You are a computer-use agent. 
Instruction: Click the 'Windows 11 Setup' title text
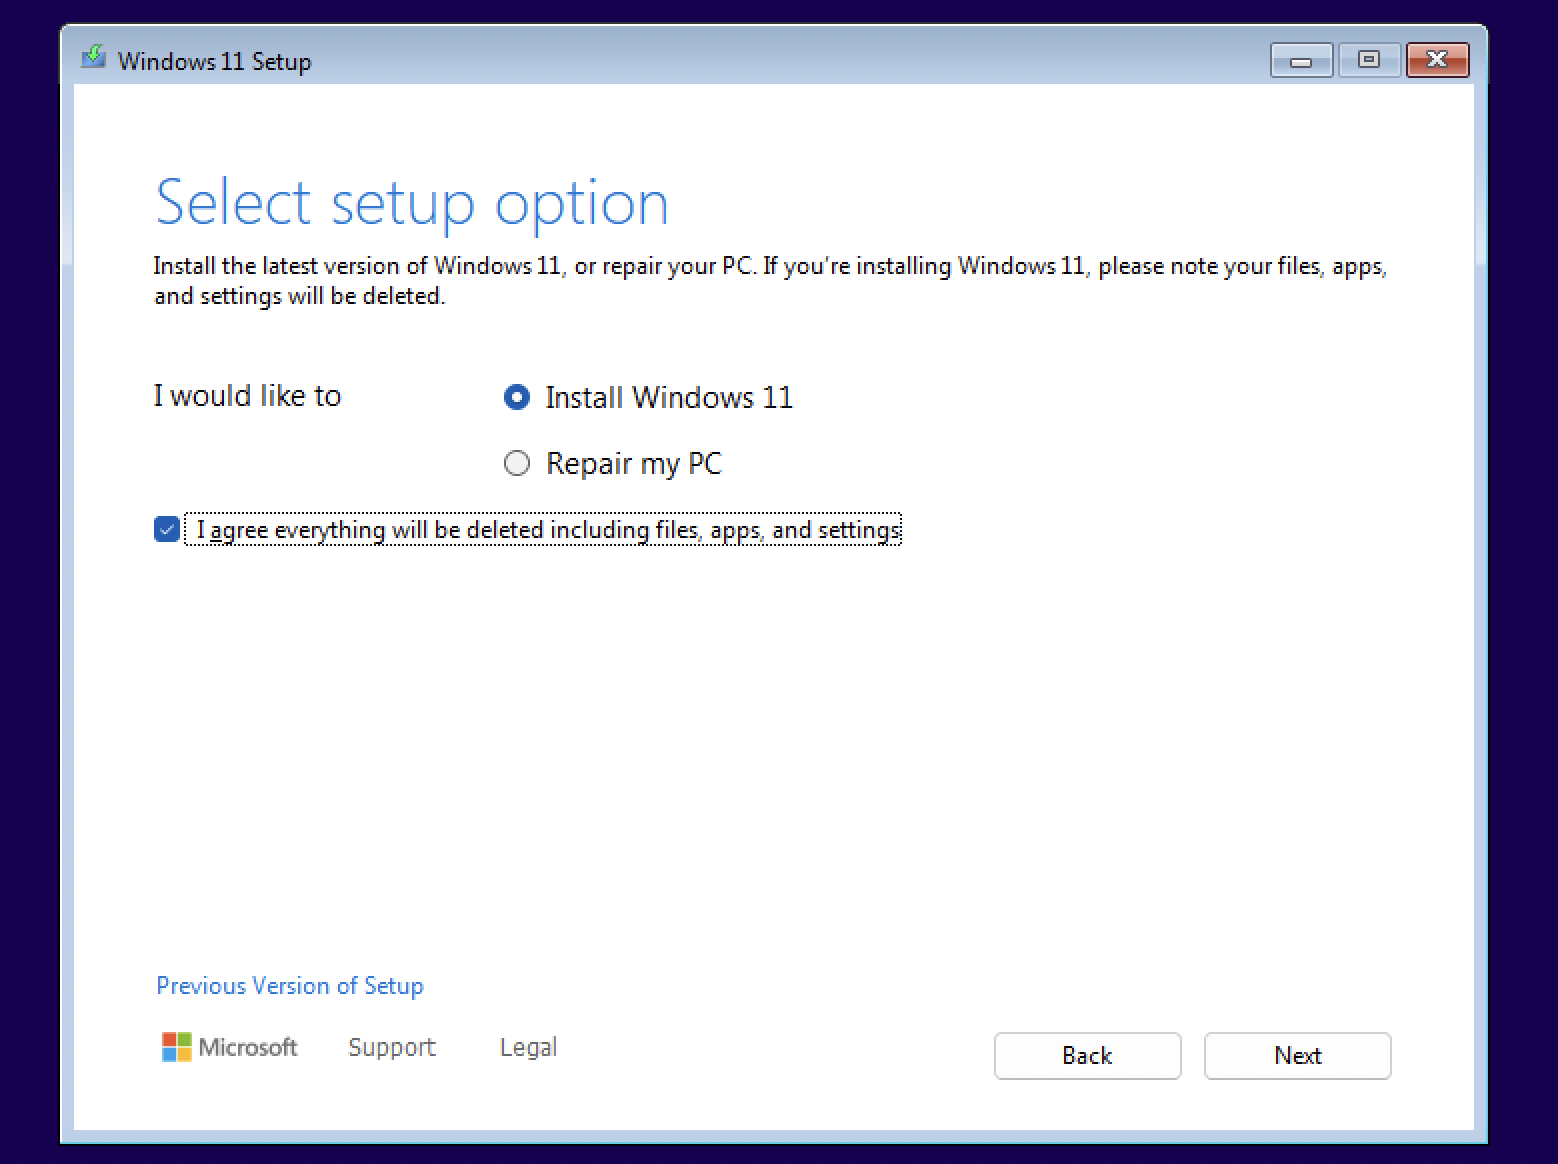(x=215, y=61)
